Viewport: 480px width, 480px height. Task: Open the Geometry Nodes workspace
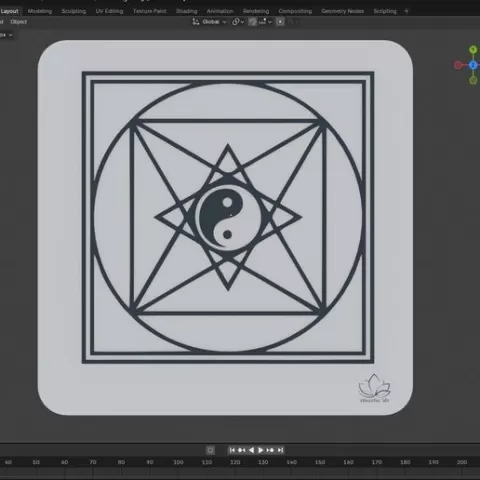coord(342,11)
